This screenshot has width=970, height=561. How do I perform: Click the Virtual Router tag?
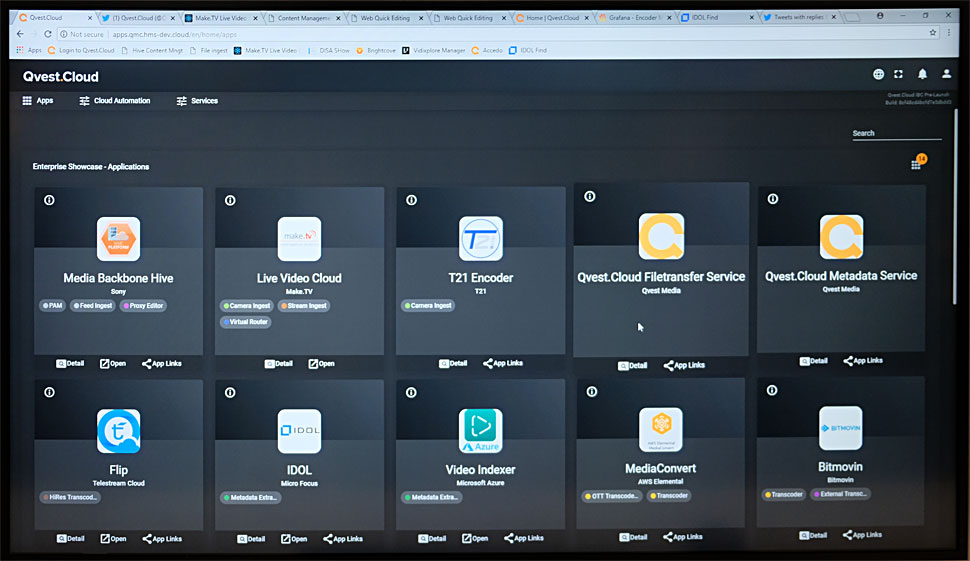pyautogui.click(x=245, y=322)
